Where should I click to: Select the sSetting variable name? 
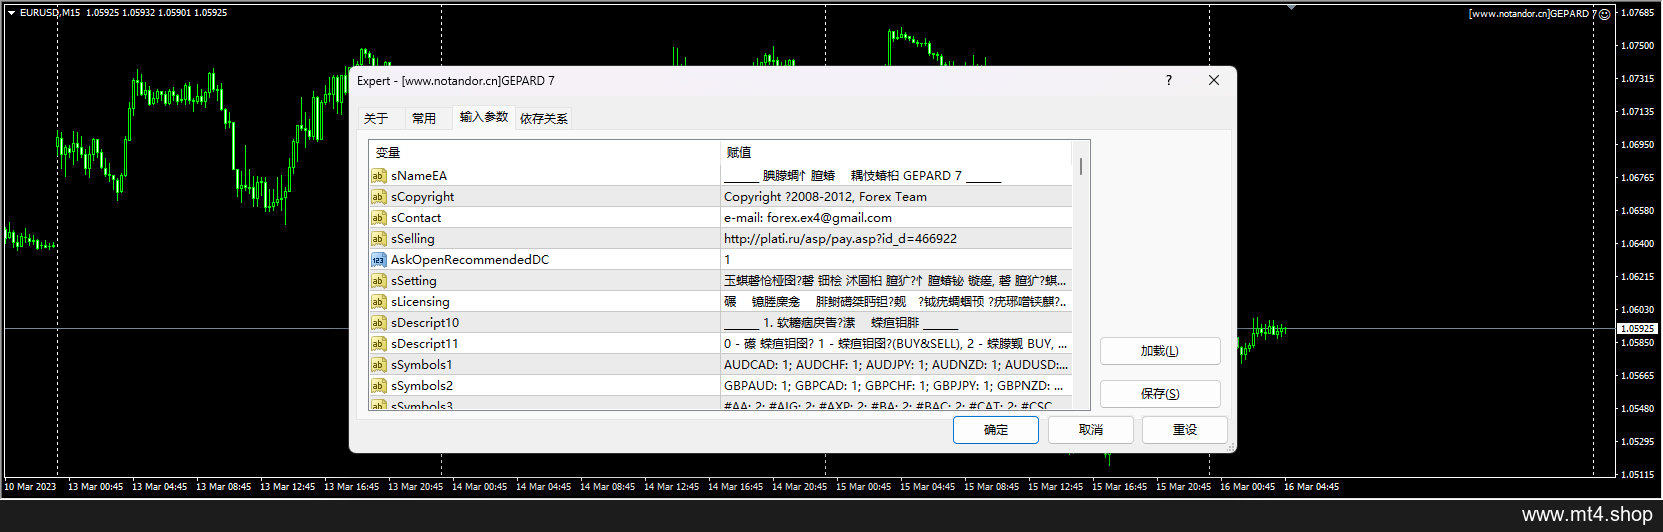pos(414,281)
